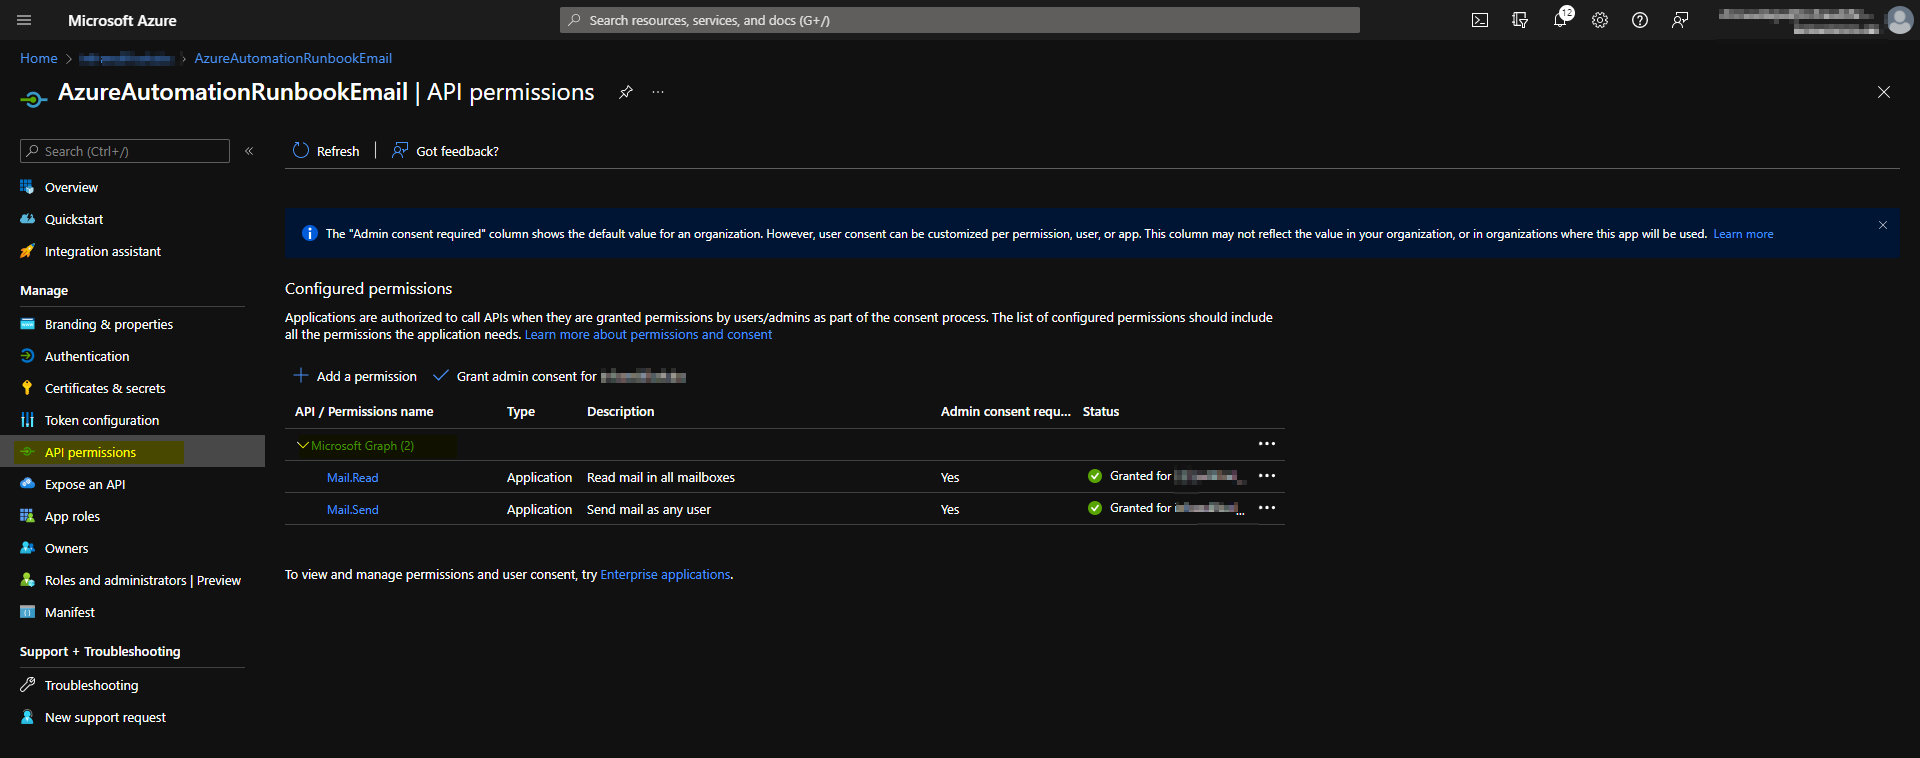The height and width of the screenshot is (758, 1920).
Task: Click the global search resources field
Action: [x=960, y=20]
